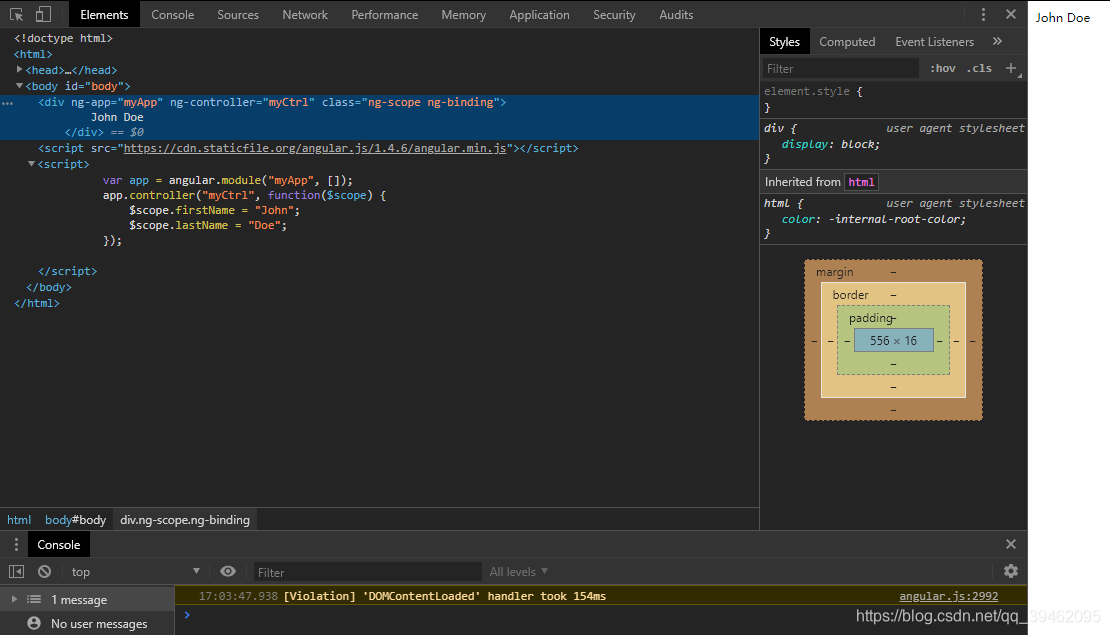Open the Network tab

coord(305,14)
